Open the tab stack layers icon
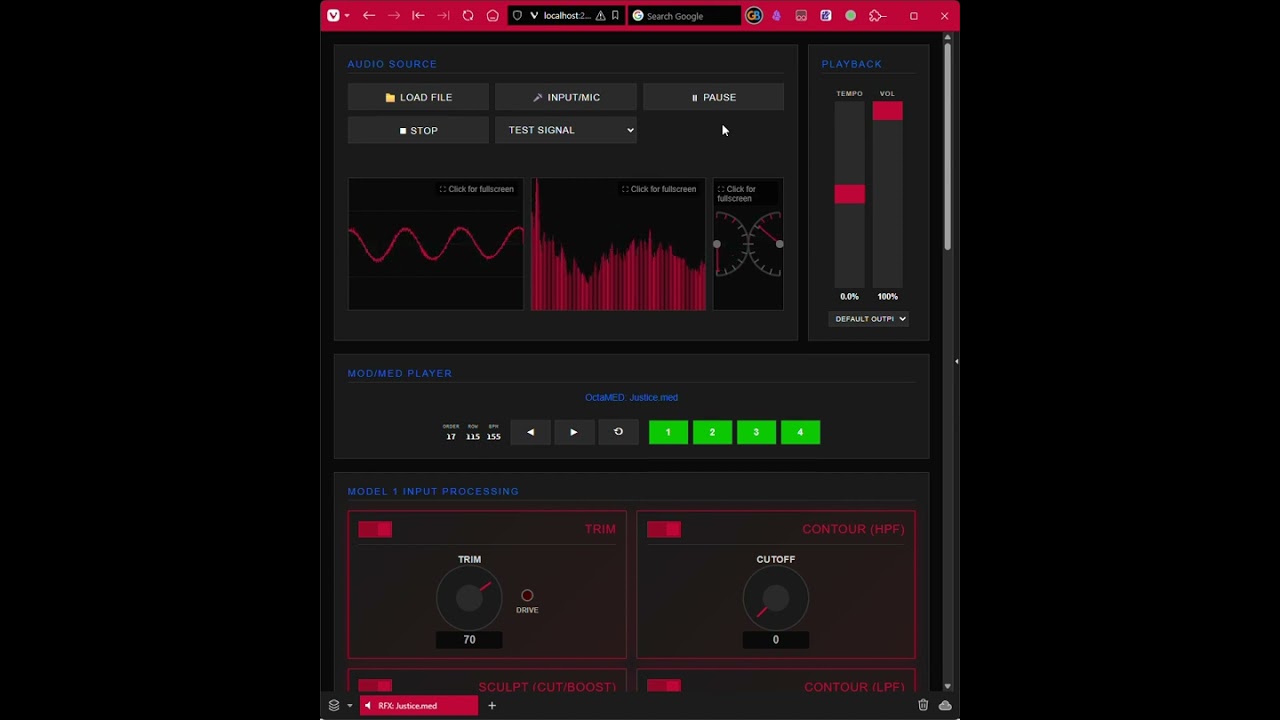This screenshot has width=1280, height=720. 334,705
